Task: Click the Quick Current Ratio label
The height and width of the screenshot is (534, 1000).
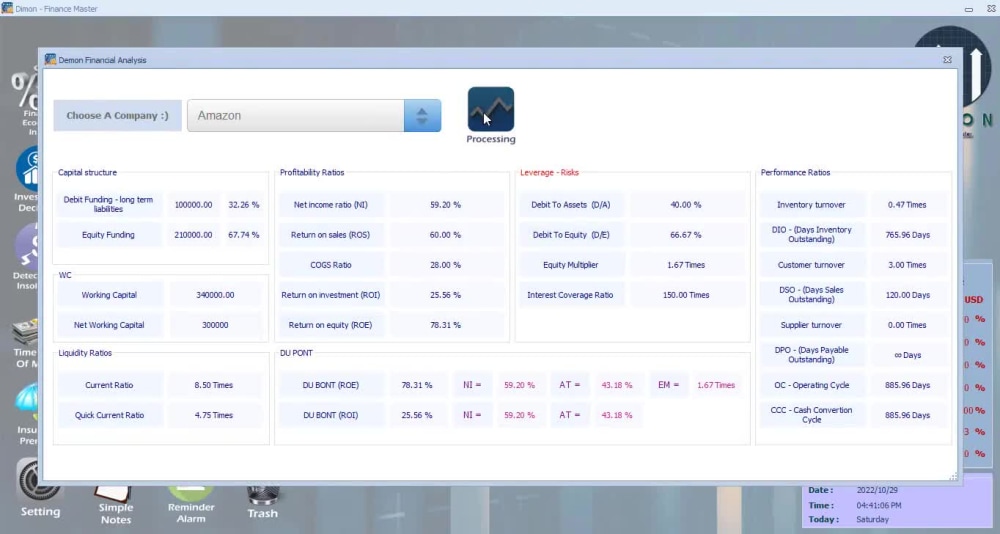Action: (109, 415)
